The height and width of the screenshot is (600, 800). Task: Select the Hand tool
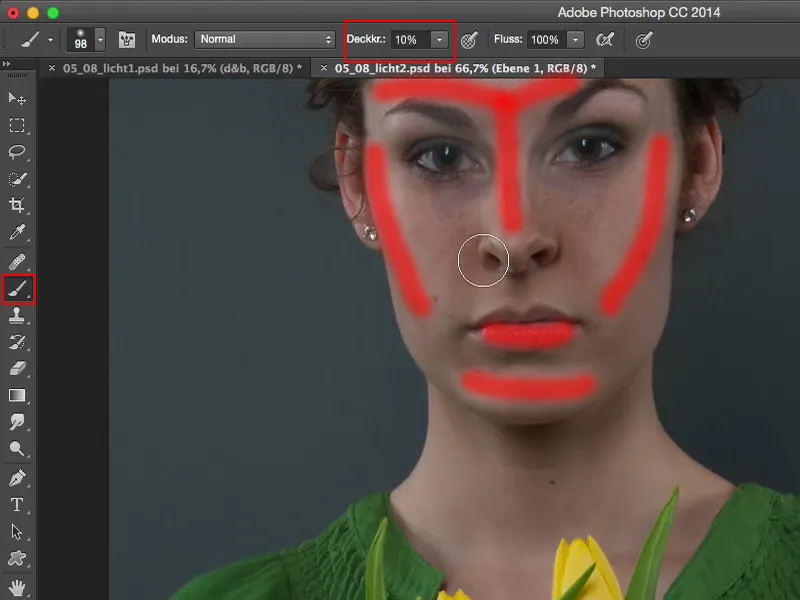click(17, 587)
